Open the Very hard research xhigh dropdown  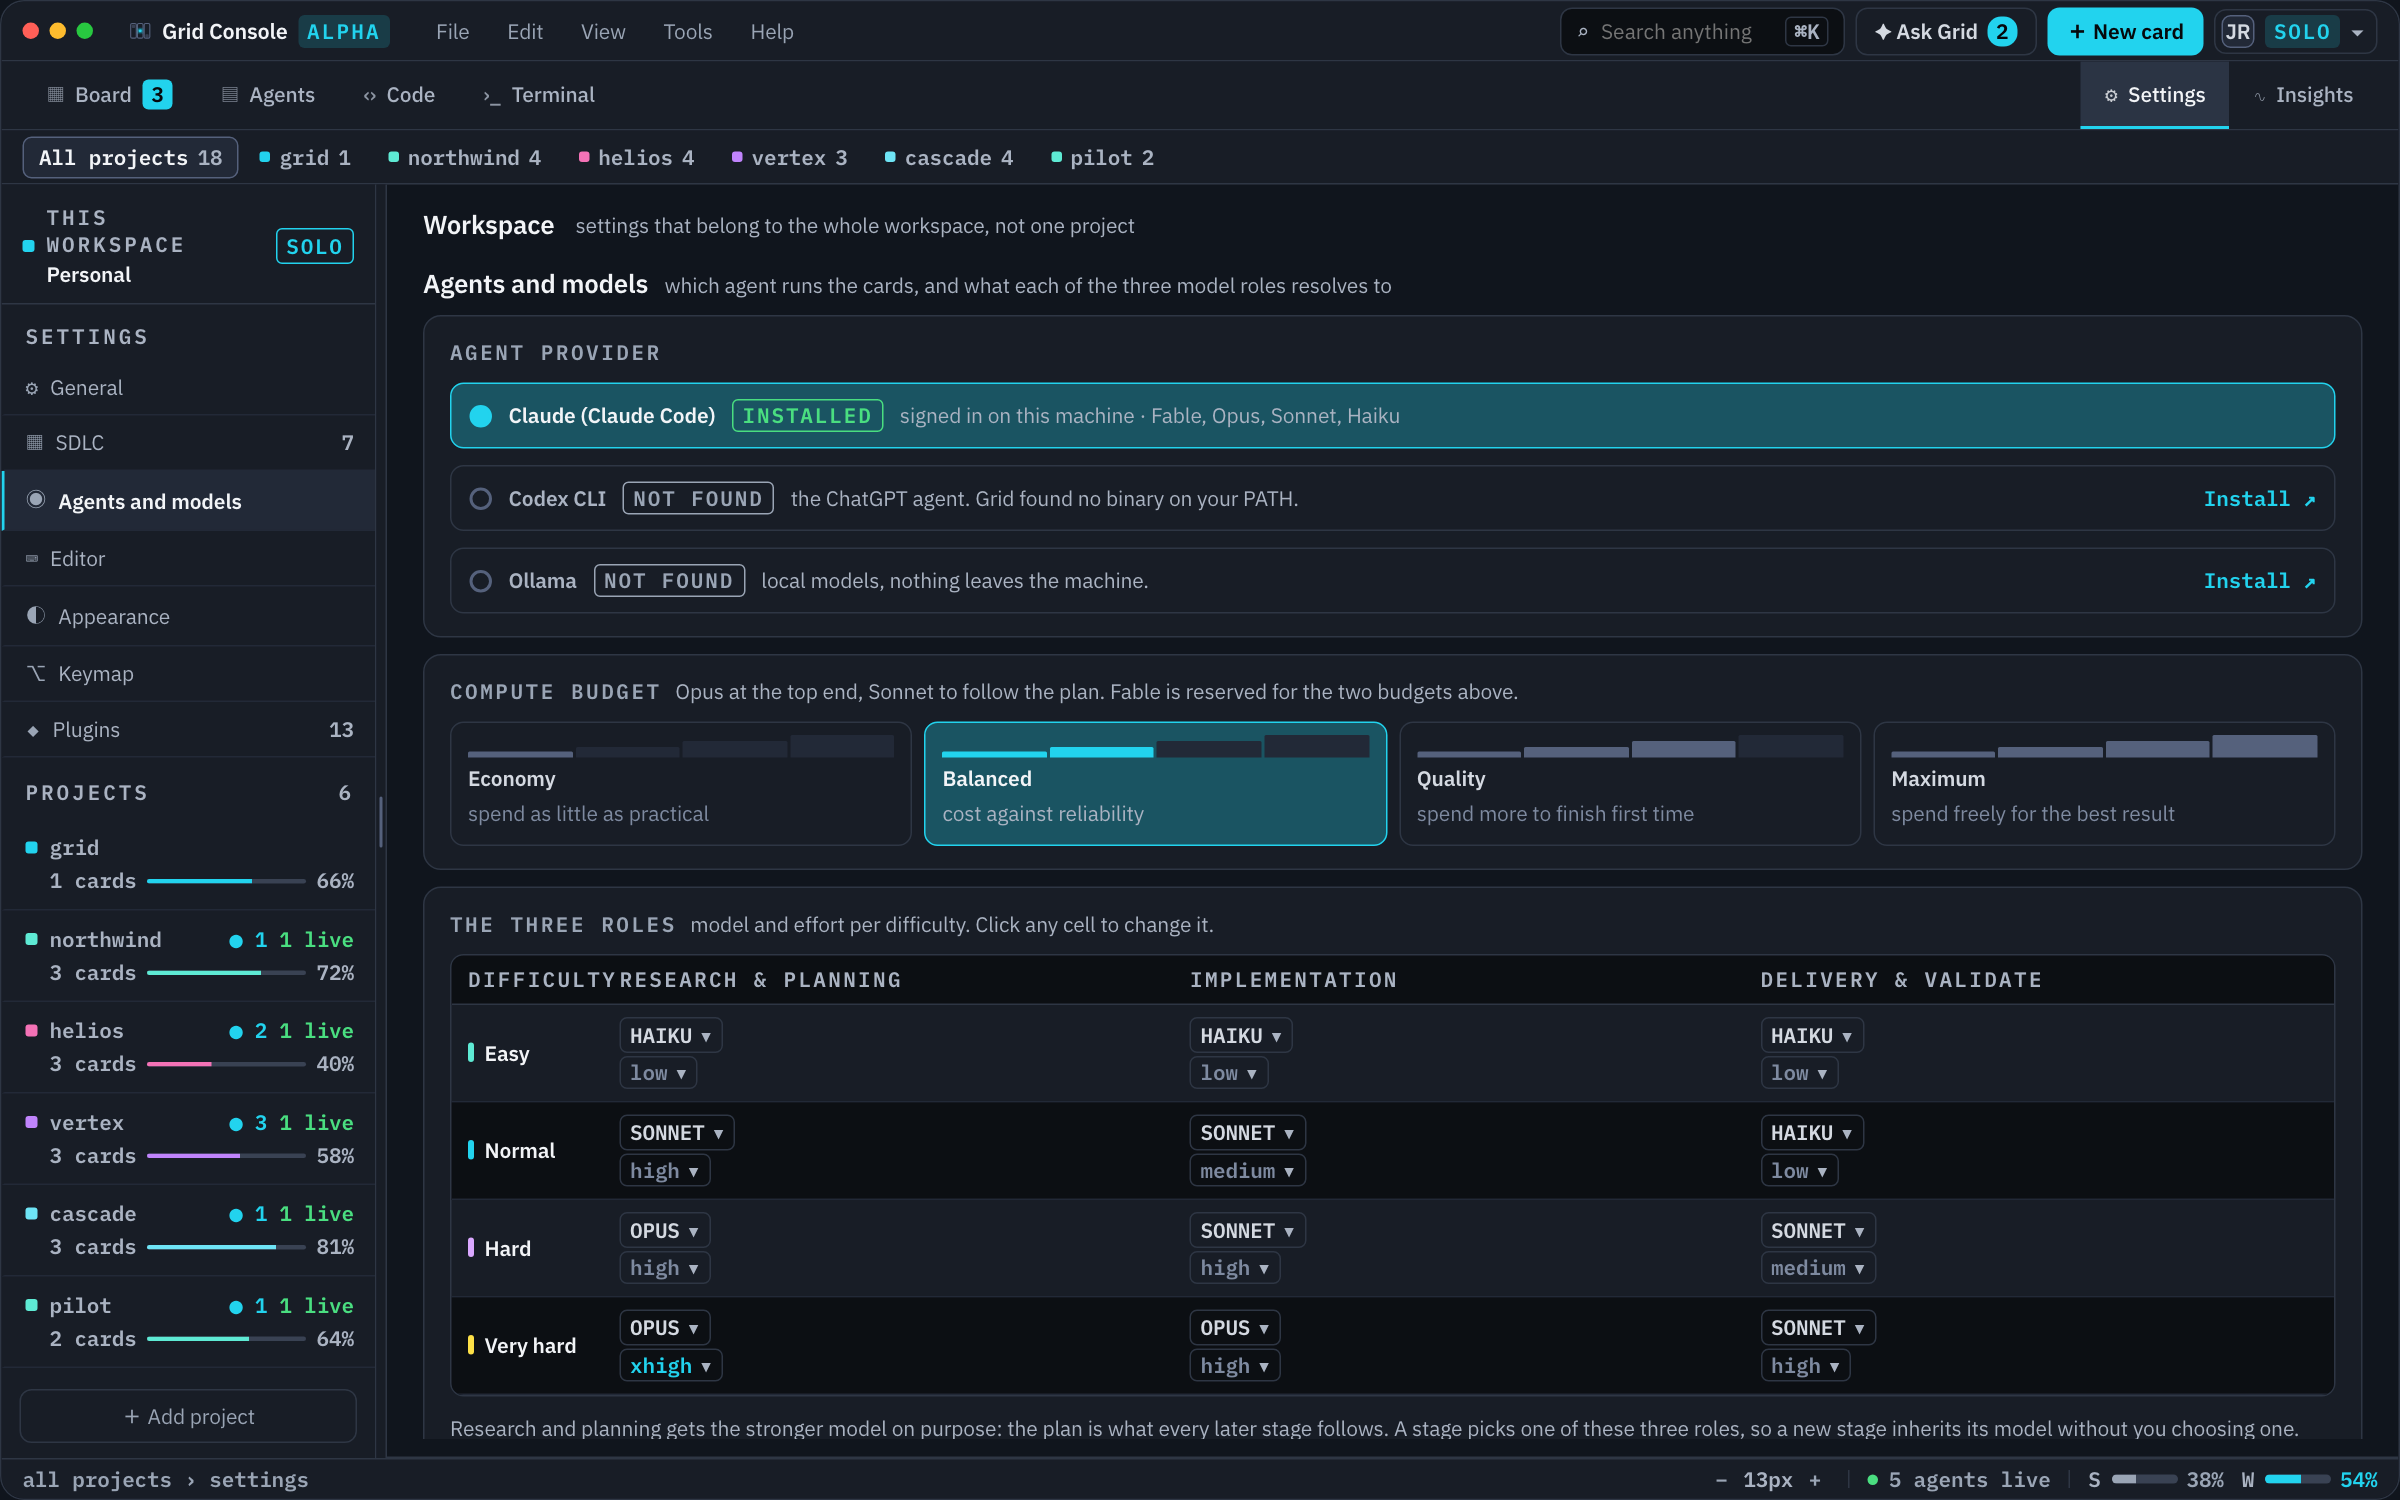tap(671, 1366)
